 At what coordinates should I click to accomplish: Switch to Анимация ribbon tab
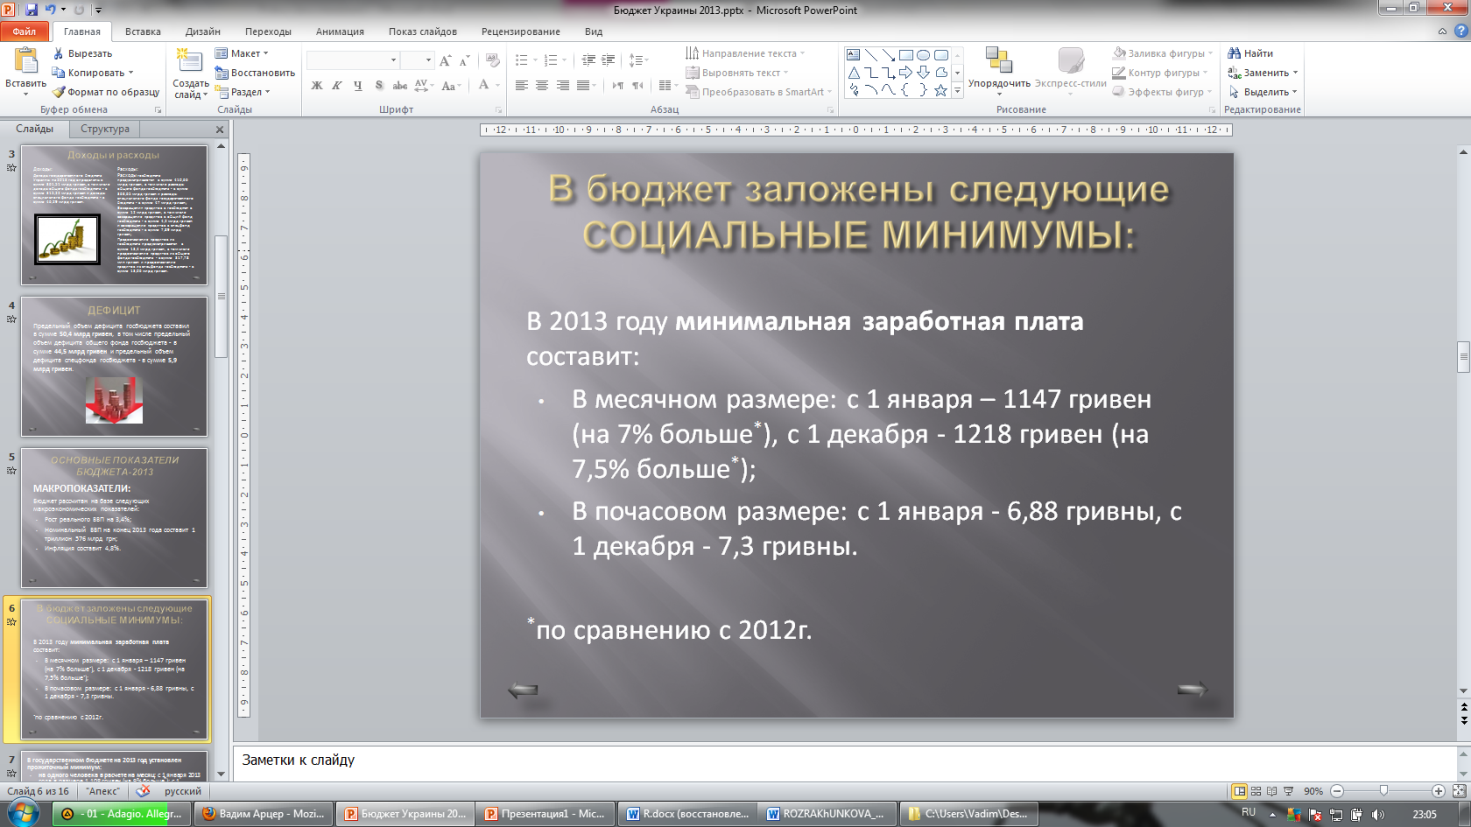pos(340,31)
